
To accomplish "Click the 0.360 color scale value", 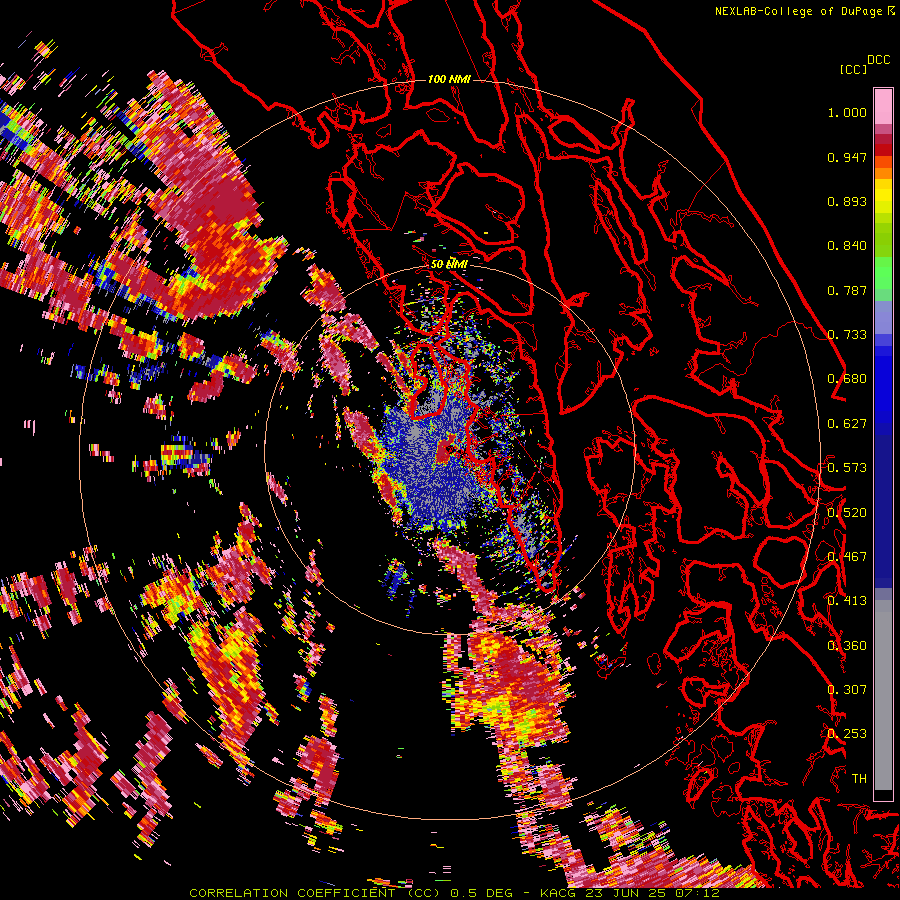I will click(847, 646).
